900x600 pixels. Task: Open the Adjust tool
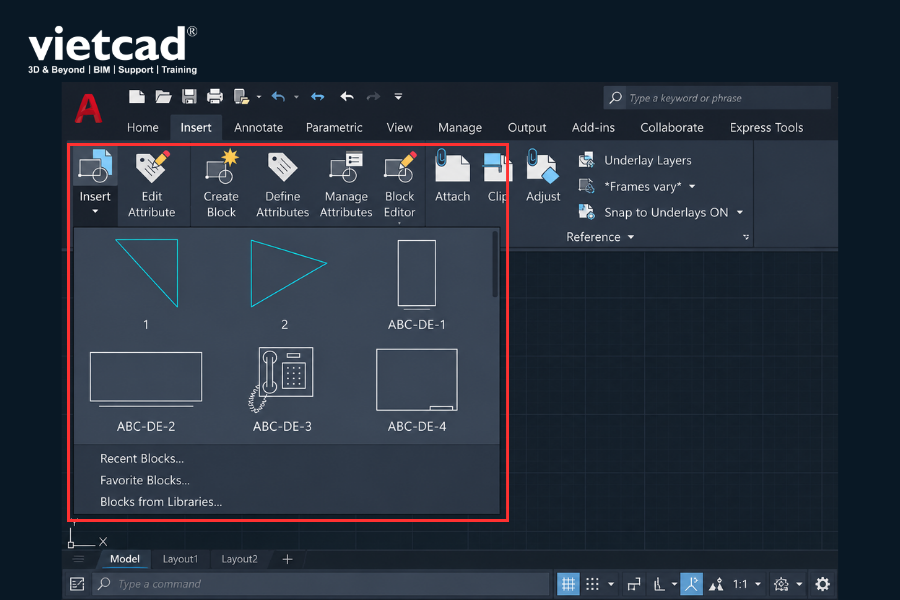[543, 176]
